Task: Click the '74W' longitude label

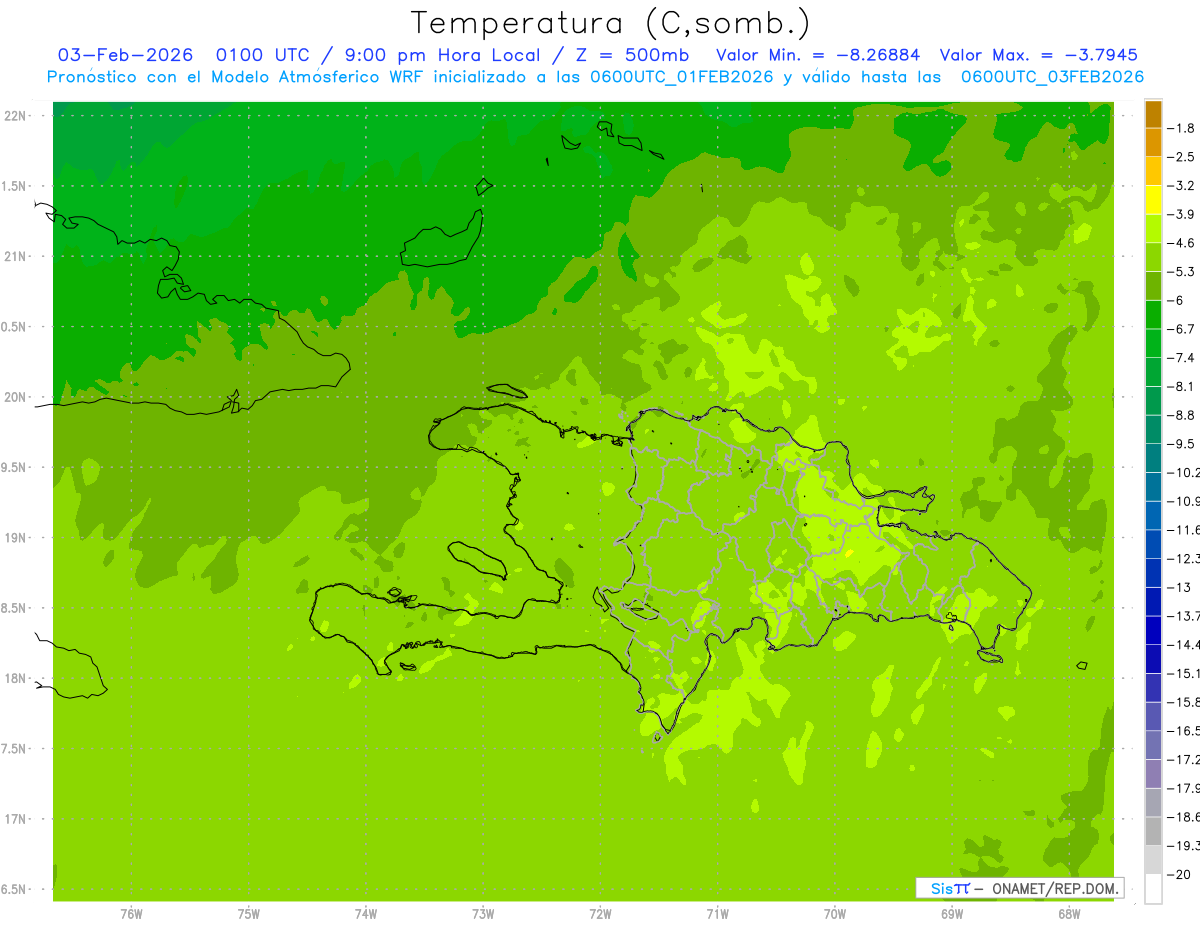Action: click(x=366, y=913)
